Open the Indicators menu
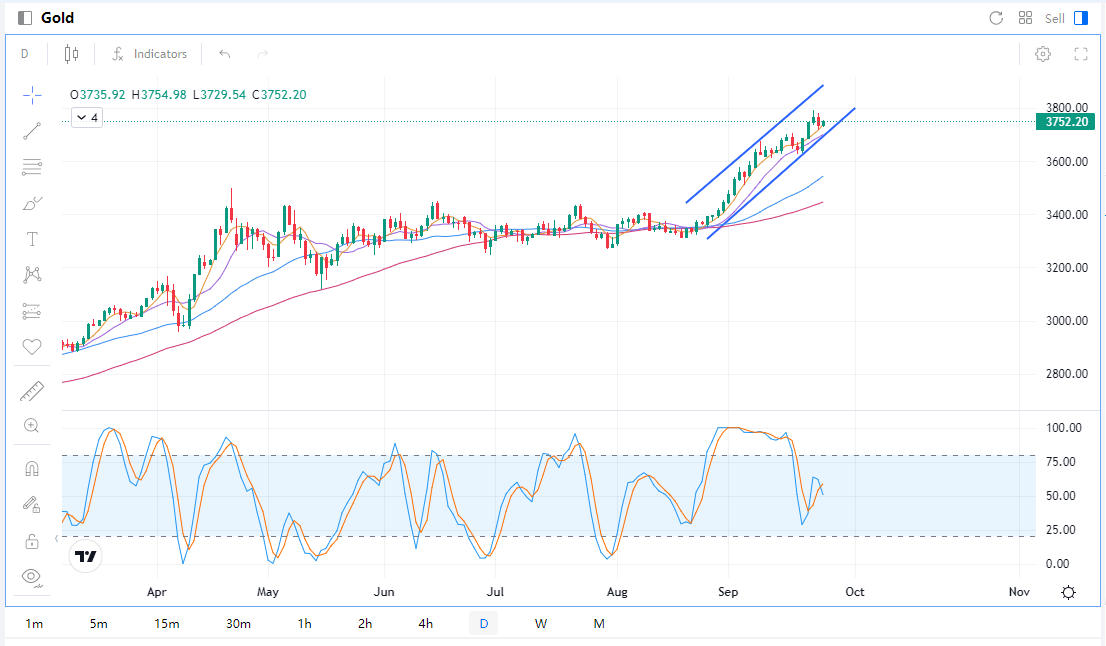Image resolution: width=1106 pixels, height=646 pixels. click(x=149, y=54)
